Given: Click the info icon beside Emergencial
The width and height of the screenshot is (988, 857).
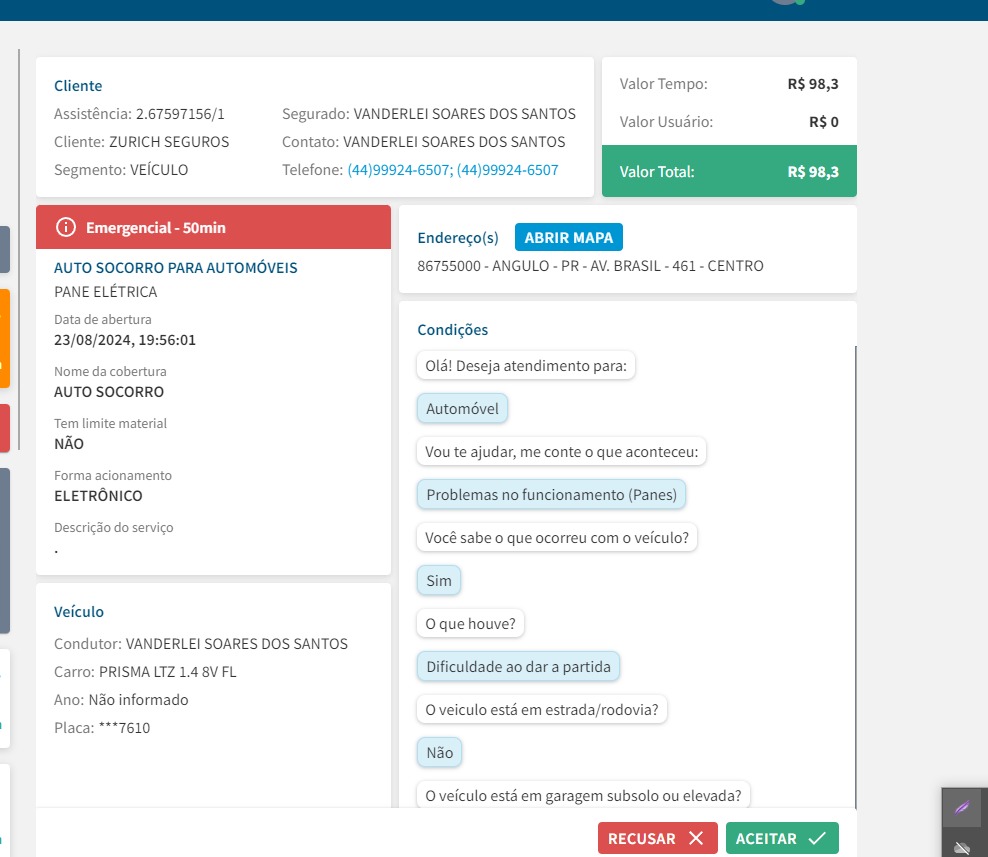Looking at the screenshot, I should coord(66,227).
